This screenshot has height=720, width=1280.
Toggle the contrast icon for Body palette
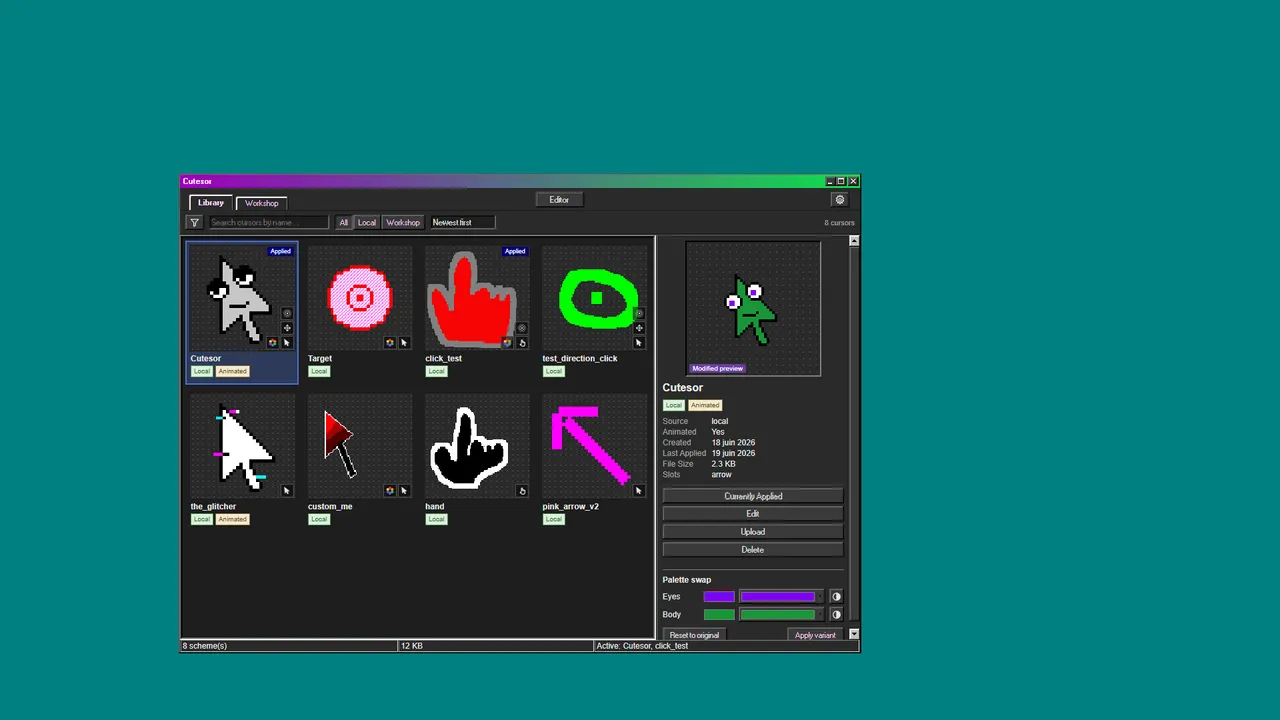coord(836,615)
